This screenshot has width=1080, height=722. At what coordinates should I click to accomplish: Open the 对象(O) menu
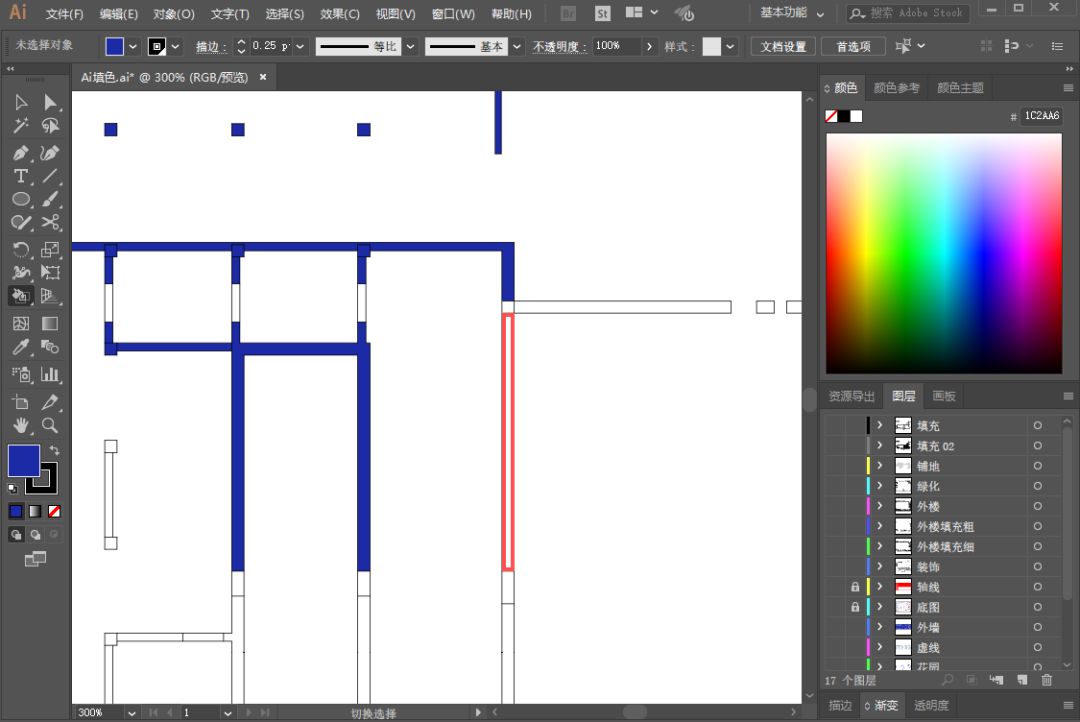coord(174,14)
